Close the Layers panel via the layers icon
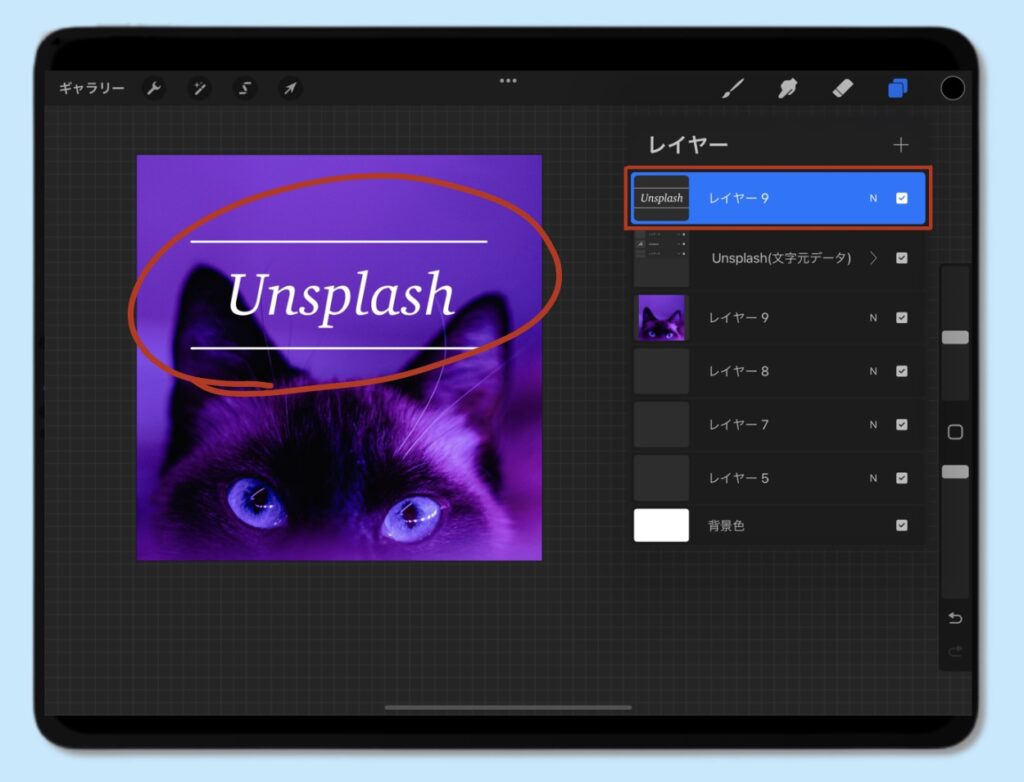 (x=898, y=88)
